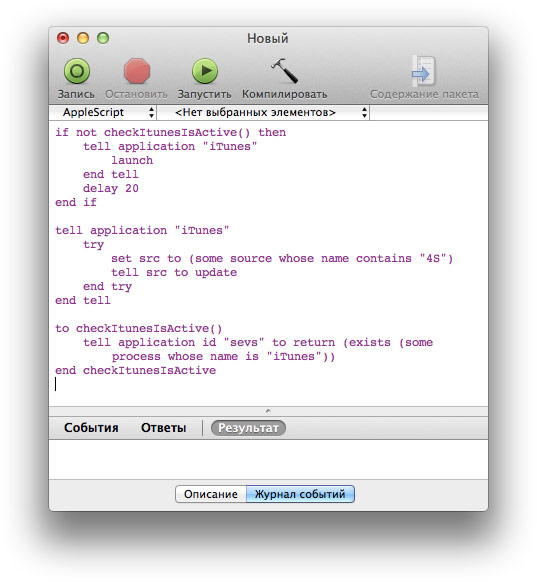Close the Новый window

click(x=63, y=38)
